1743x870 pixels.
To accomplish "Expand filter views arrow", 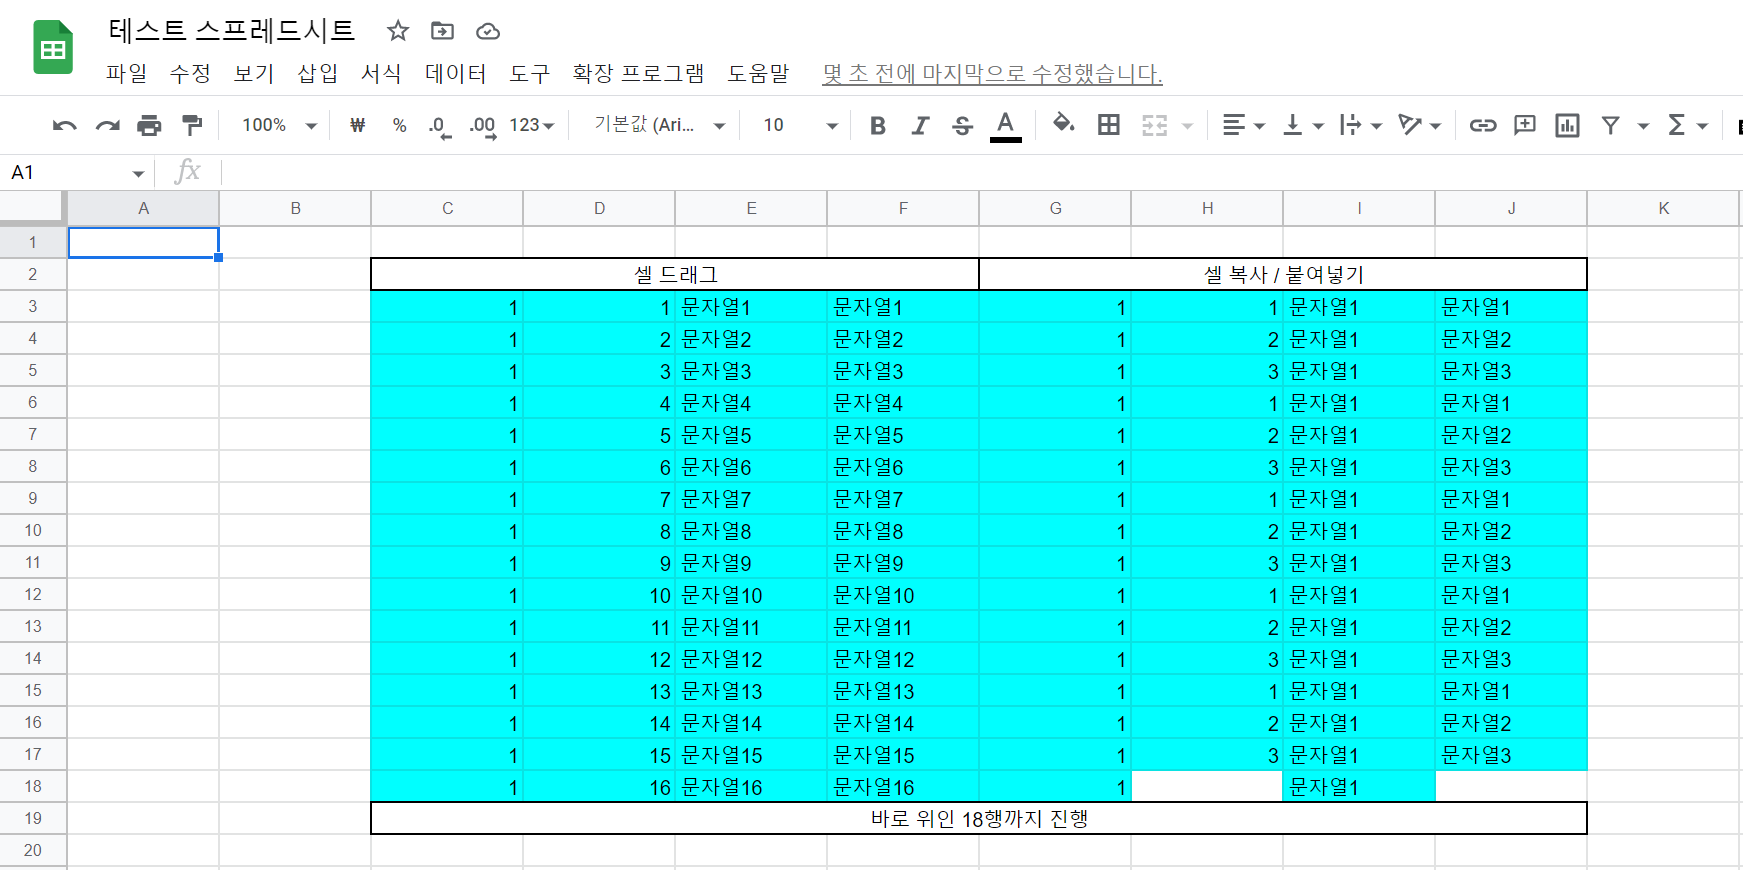I will tap(1642, 126).
